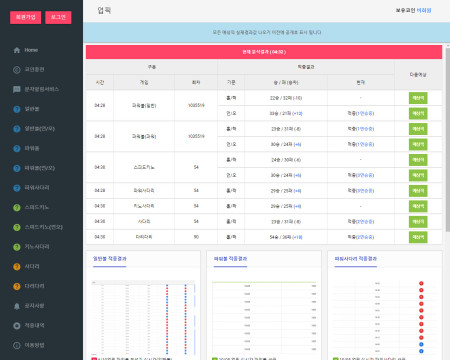Click the blue notice banner at top

click(266, 32)
